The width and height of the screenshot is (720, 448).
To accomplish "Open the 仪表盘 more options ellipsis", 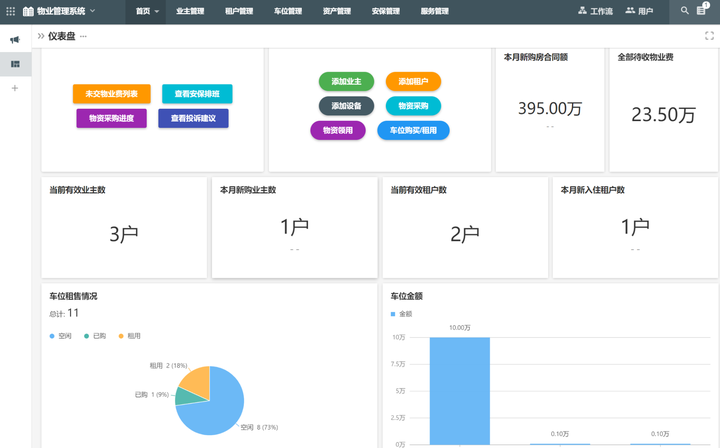I will pos(83,36).
